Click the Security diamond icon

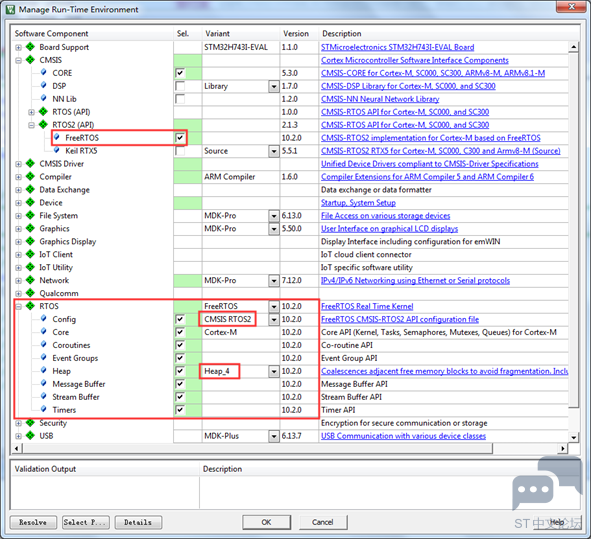tap(30, 423)
